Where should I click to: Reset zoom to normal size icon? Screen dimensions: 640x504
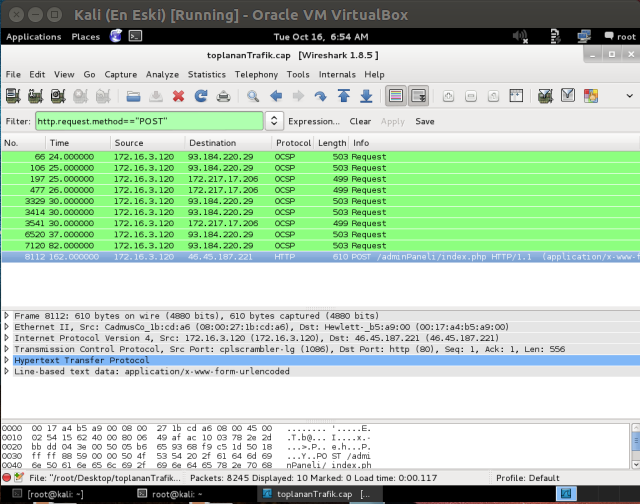click(x=493, y=96)
